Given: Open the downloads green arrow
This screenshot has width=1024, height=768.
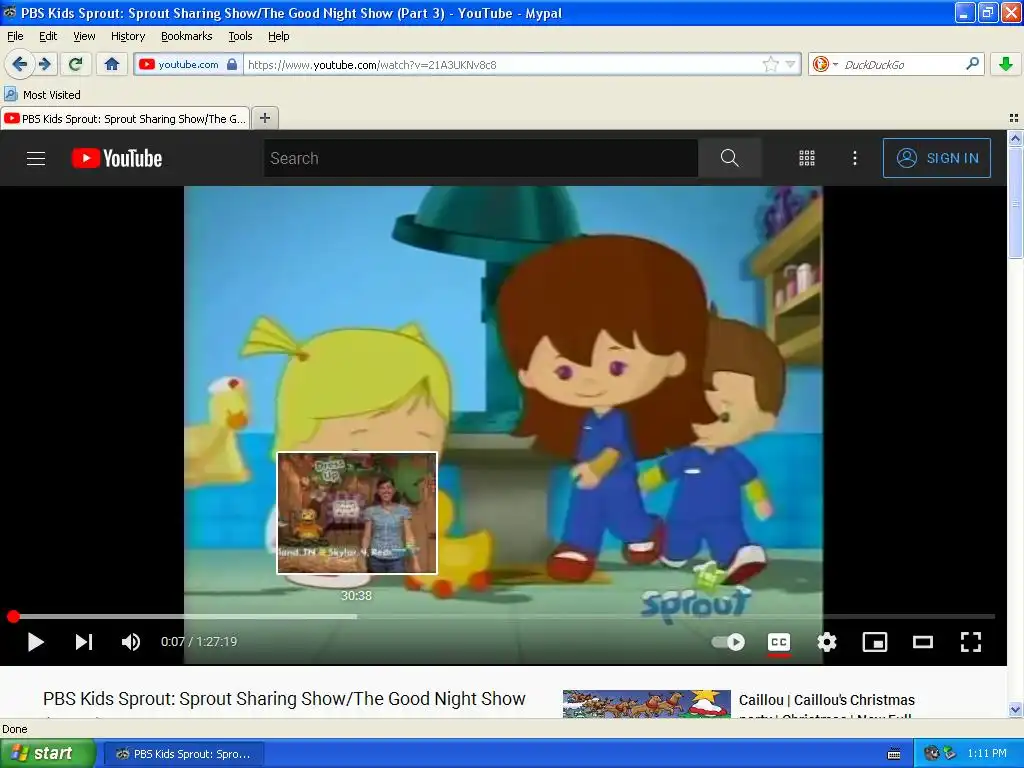Looking at the screenshot, I should click(x=1006, y=64).
